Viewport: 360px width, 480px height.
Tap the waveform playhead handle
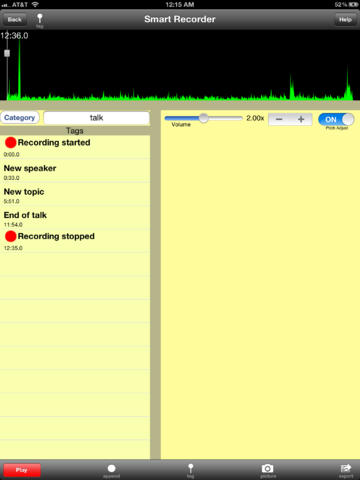coord(7,53)
